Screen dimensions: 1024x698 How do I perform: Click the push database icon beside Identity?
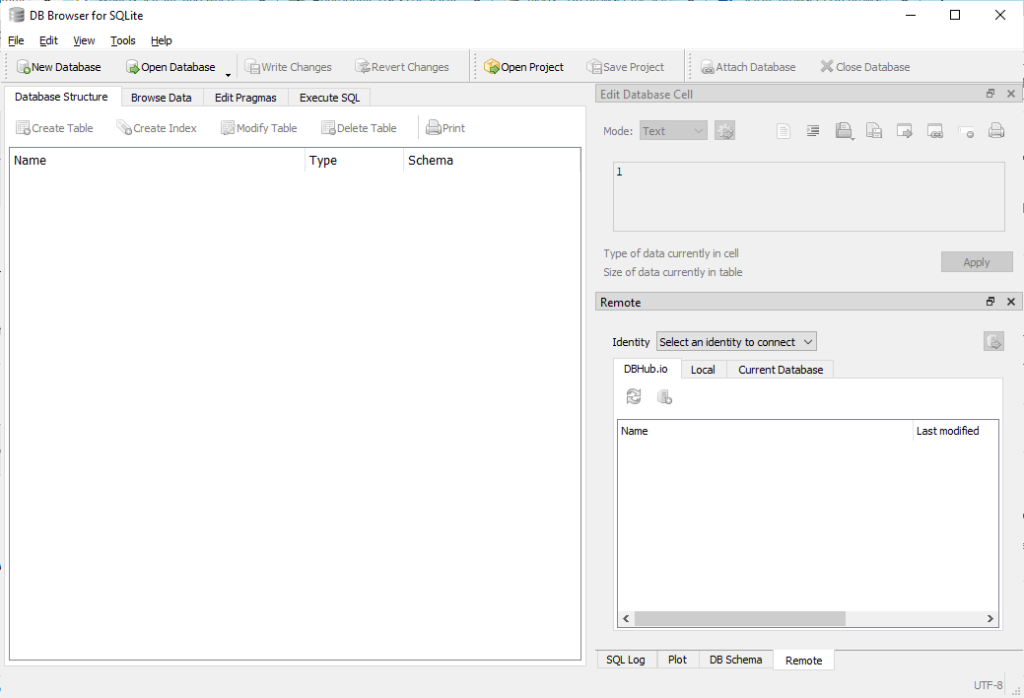pos(993,341)
